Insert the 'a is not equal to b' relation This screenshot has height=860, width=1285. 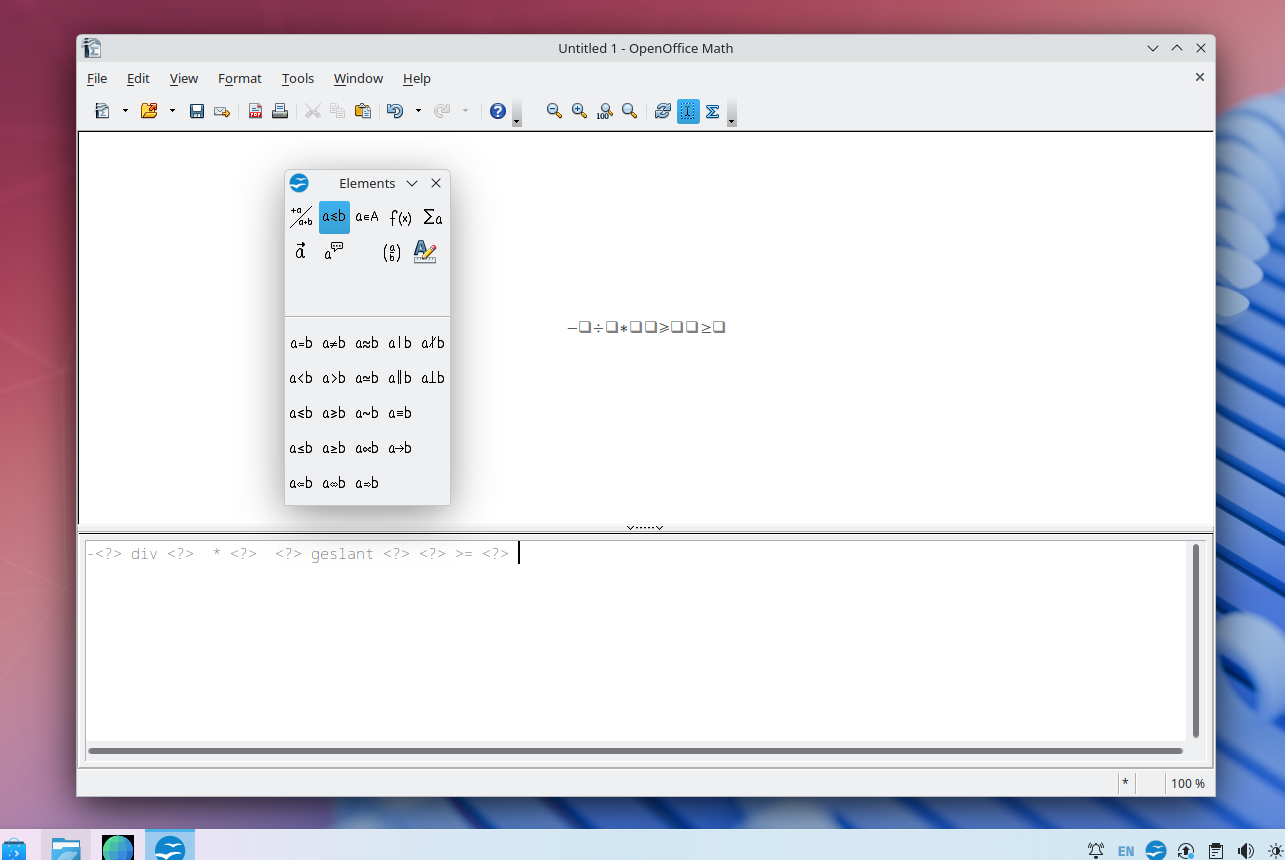click(x=334, y=343)
